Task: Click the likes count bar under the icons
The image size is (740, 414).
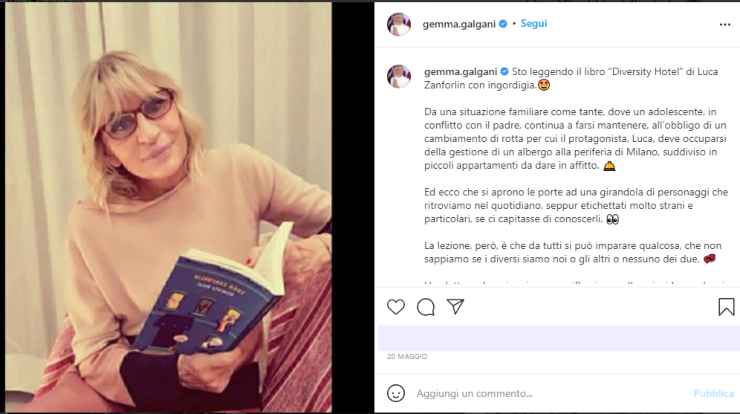Action: point(559,338)
